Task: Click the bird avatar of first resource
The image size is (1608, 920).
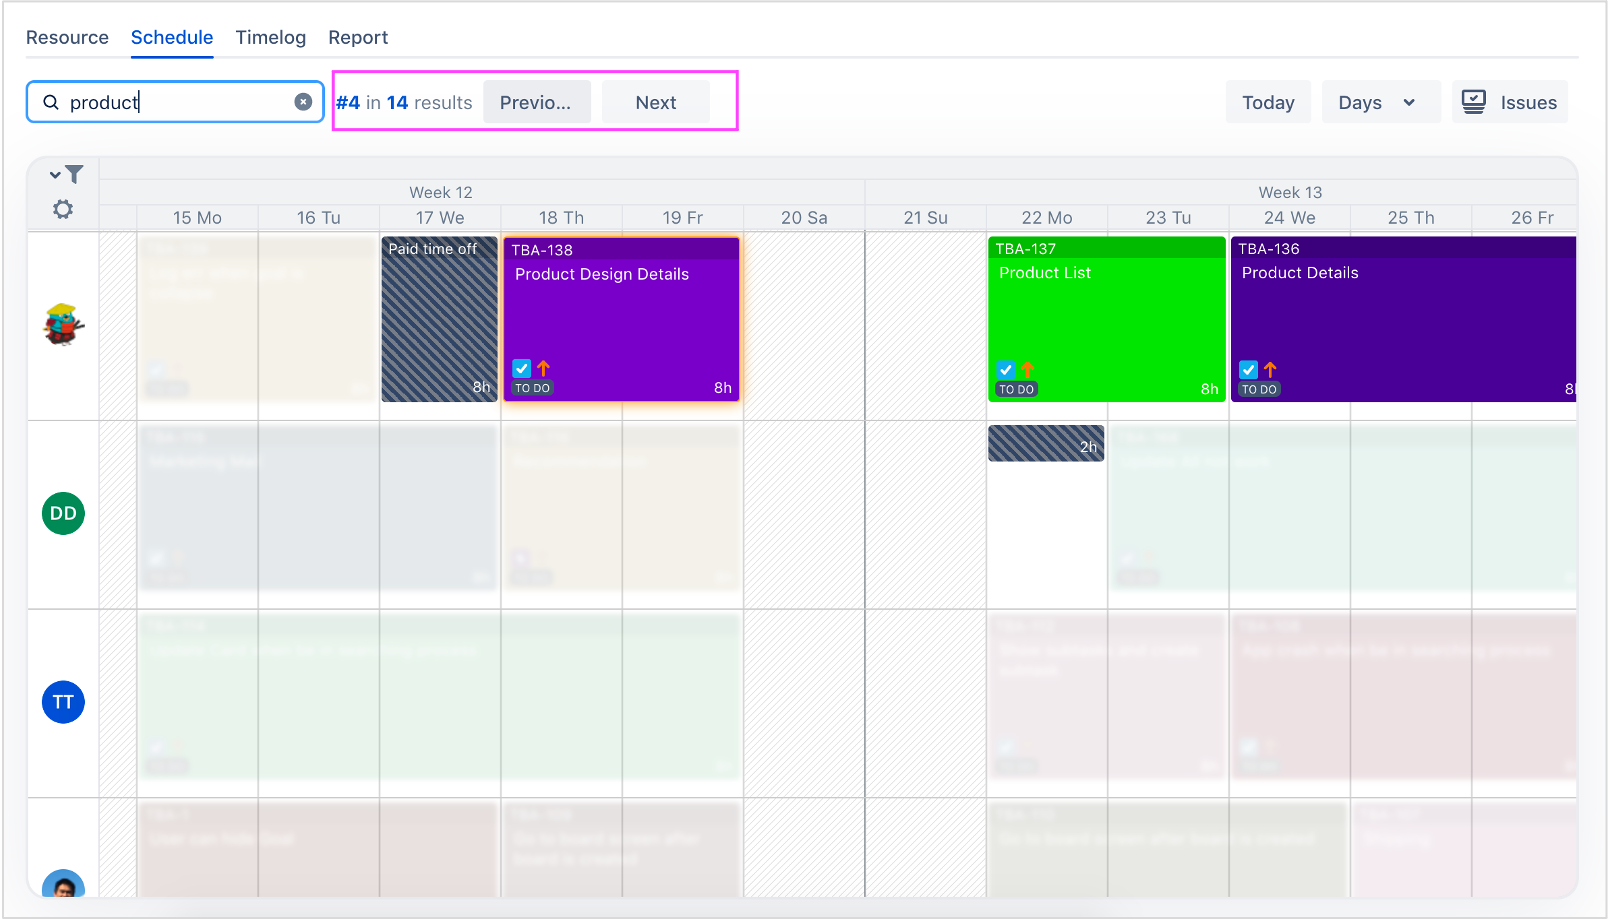Action: [63, 324]
